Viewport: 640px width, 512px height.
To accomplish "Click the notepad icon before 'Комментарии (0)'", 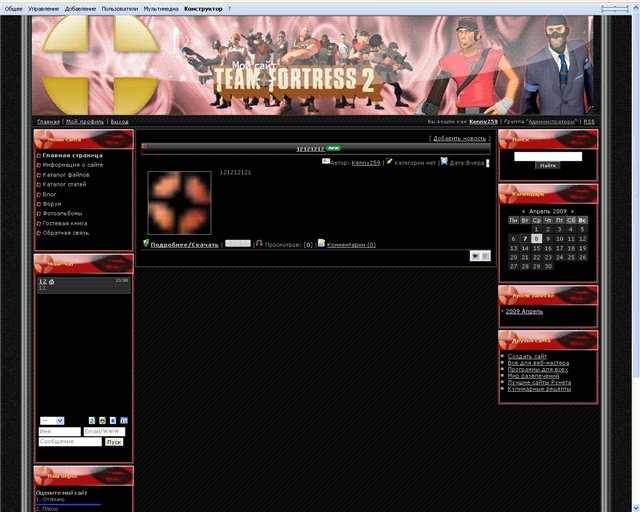I will point(321,243).
